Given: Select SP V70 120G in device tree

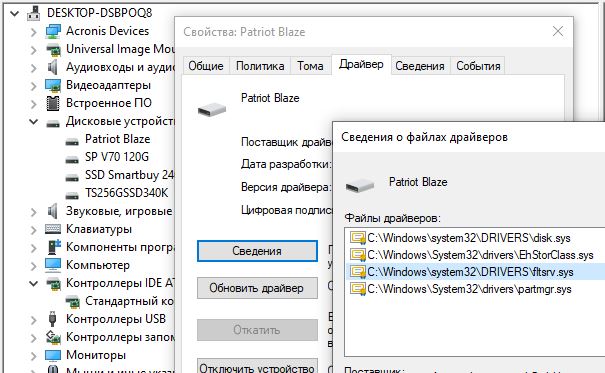Looking at the screenshot, I should coord(117,157).
